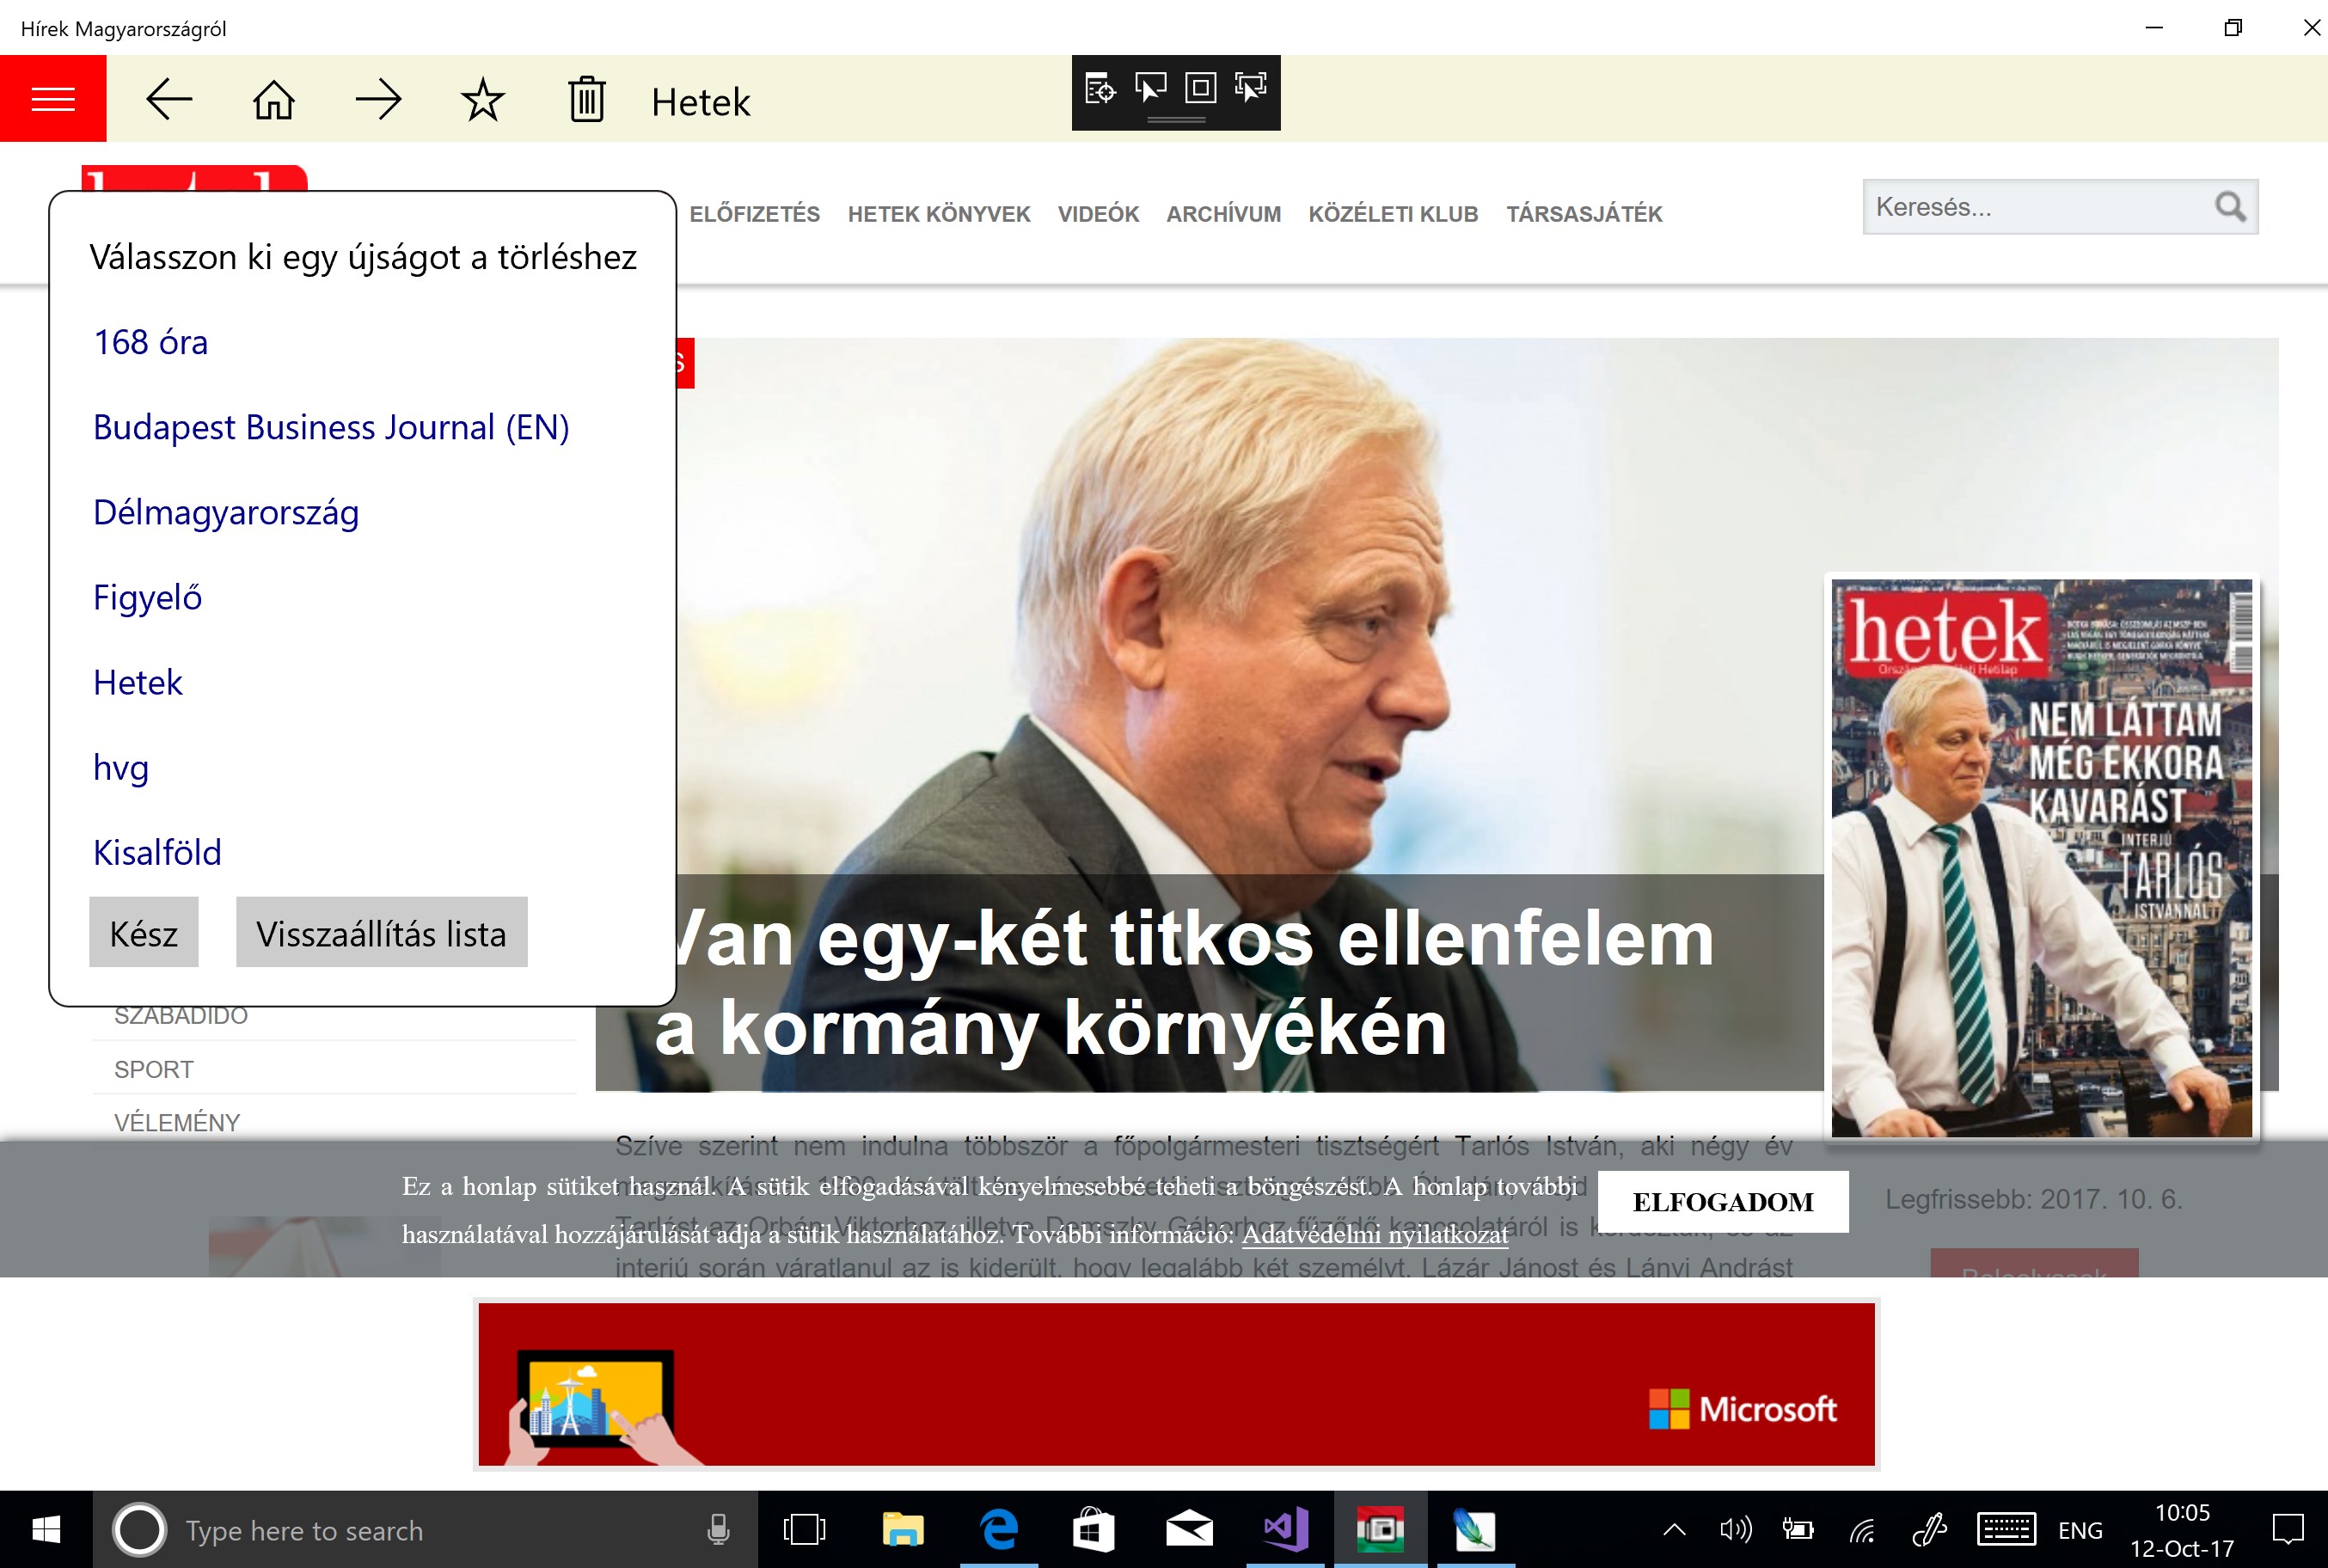This screenshot has height=1568, width=2328.
Task: Open Microsoft Edge from the taskbar
Action: [998, 1530]
